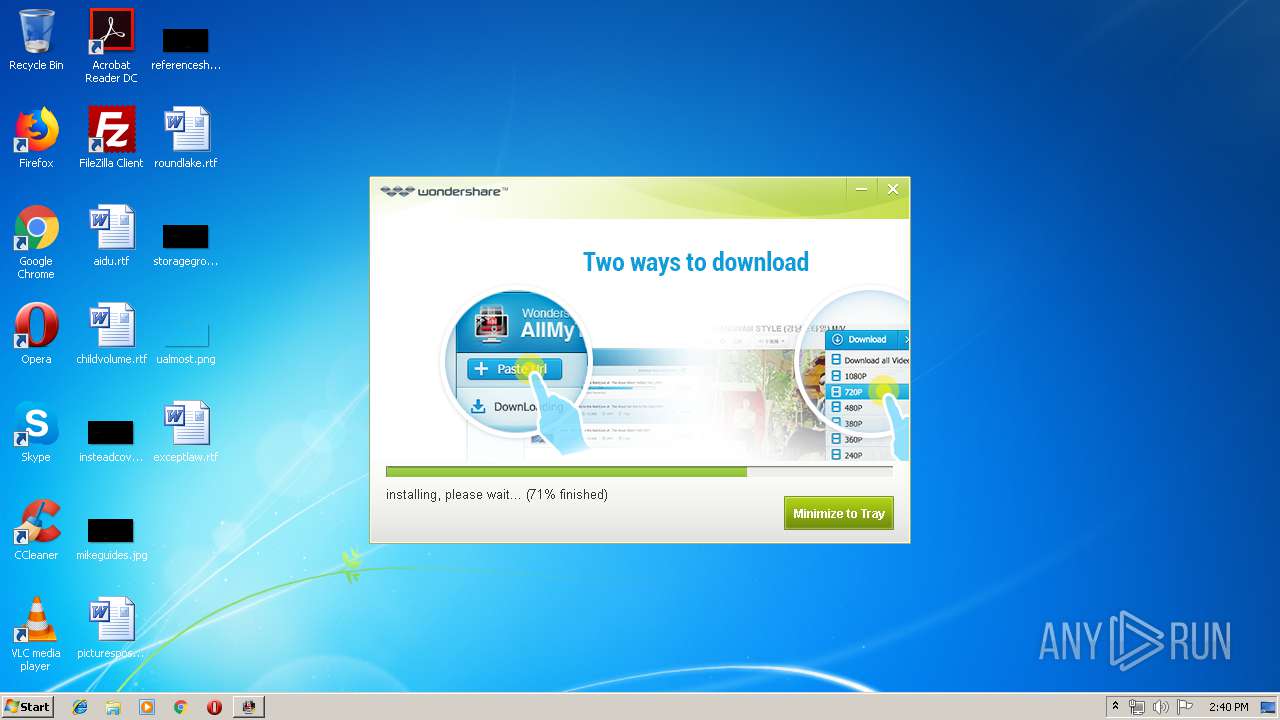1280x720 pixels.
Task: Launch Opera from the taskbar
Action: pyautogui.click(x=214, y=707)
